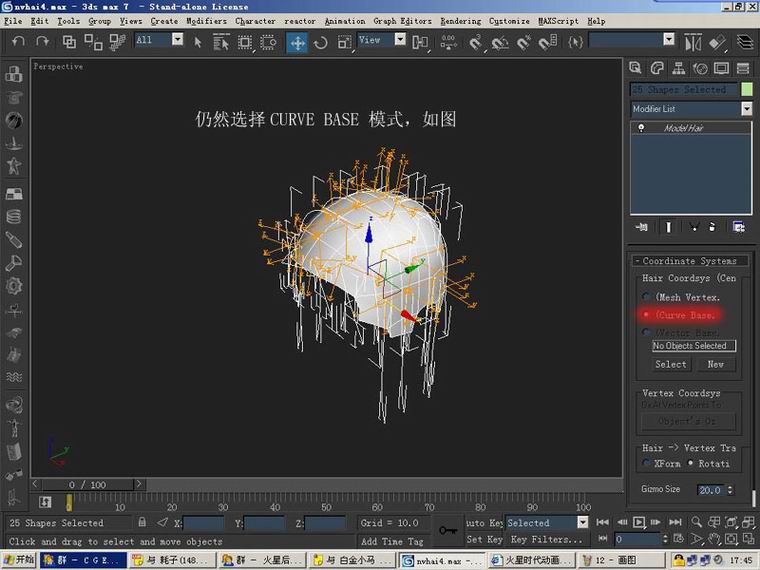Open the Modifiers menu
Viewport: 760px width, 570px height.
206,21
